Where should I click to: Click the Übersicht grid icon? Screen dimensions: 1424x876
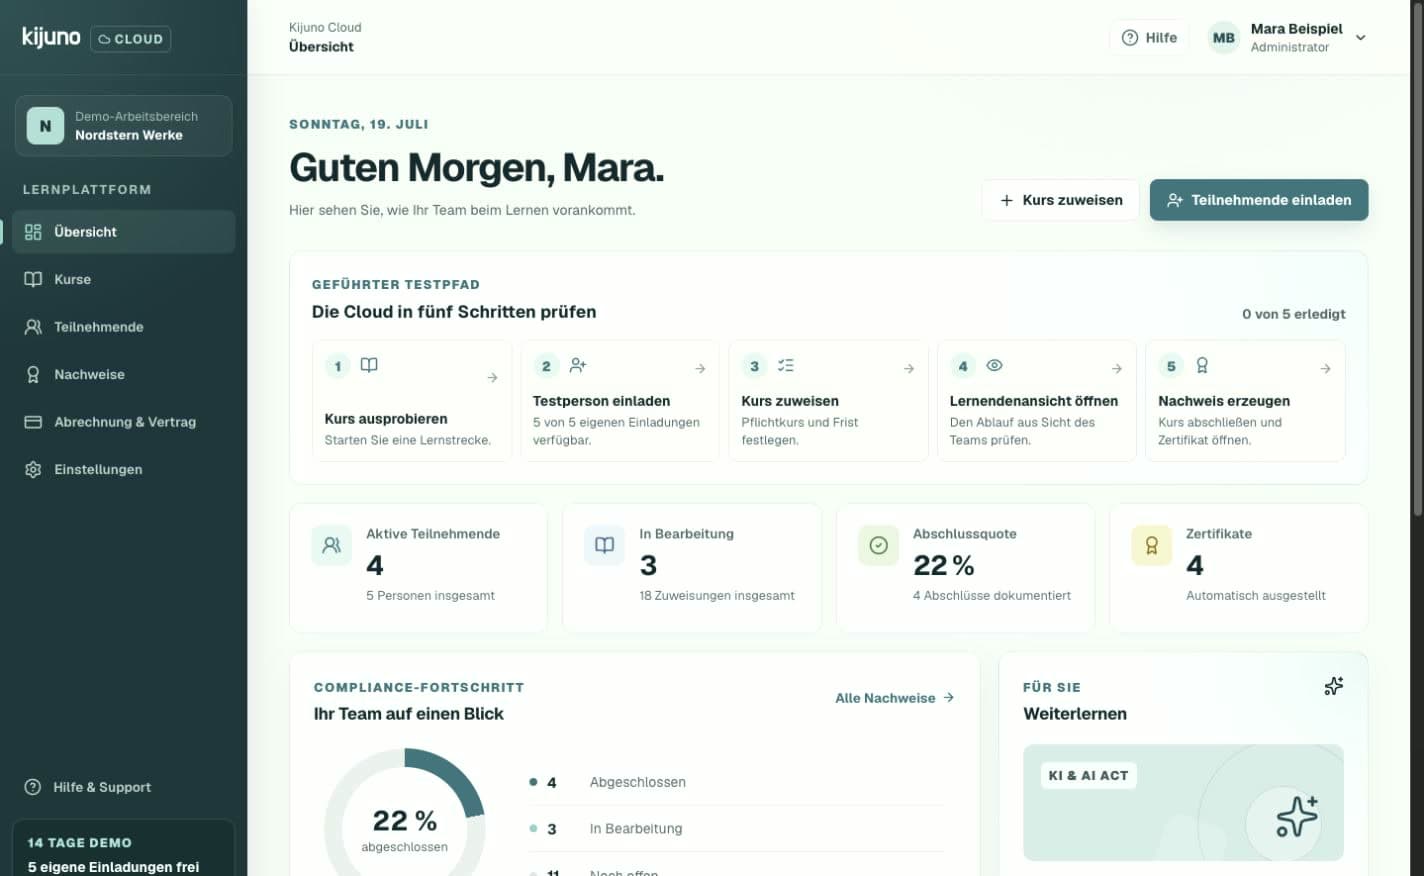(33, 232)
